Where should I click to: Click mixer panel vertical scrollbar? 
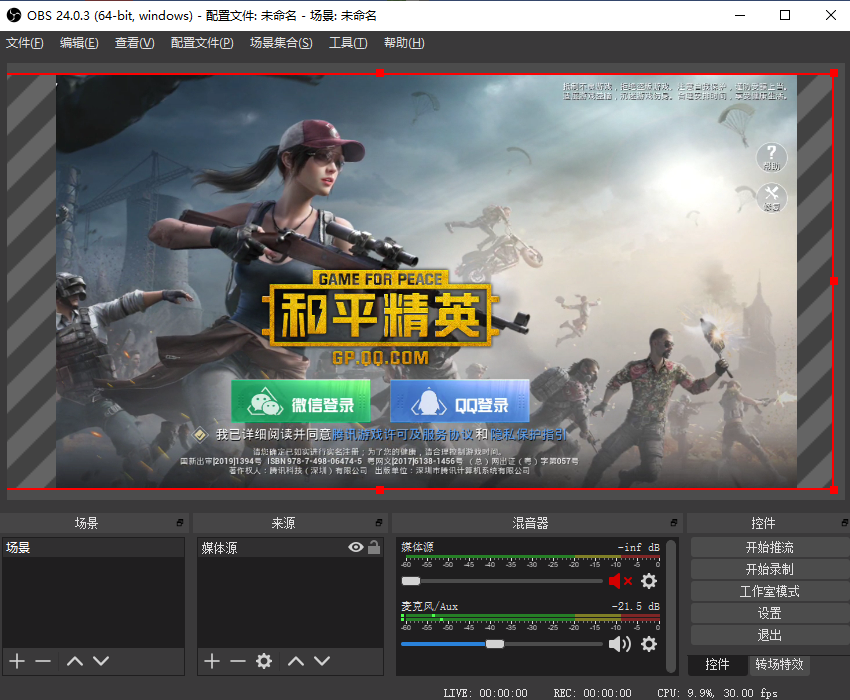click(x=672, y=606)
